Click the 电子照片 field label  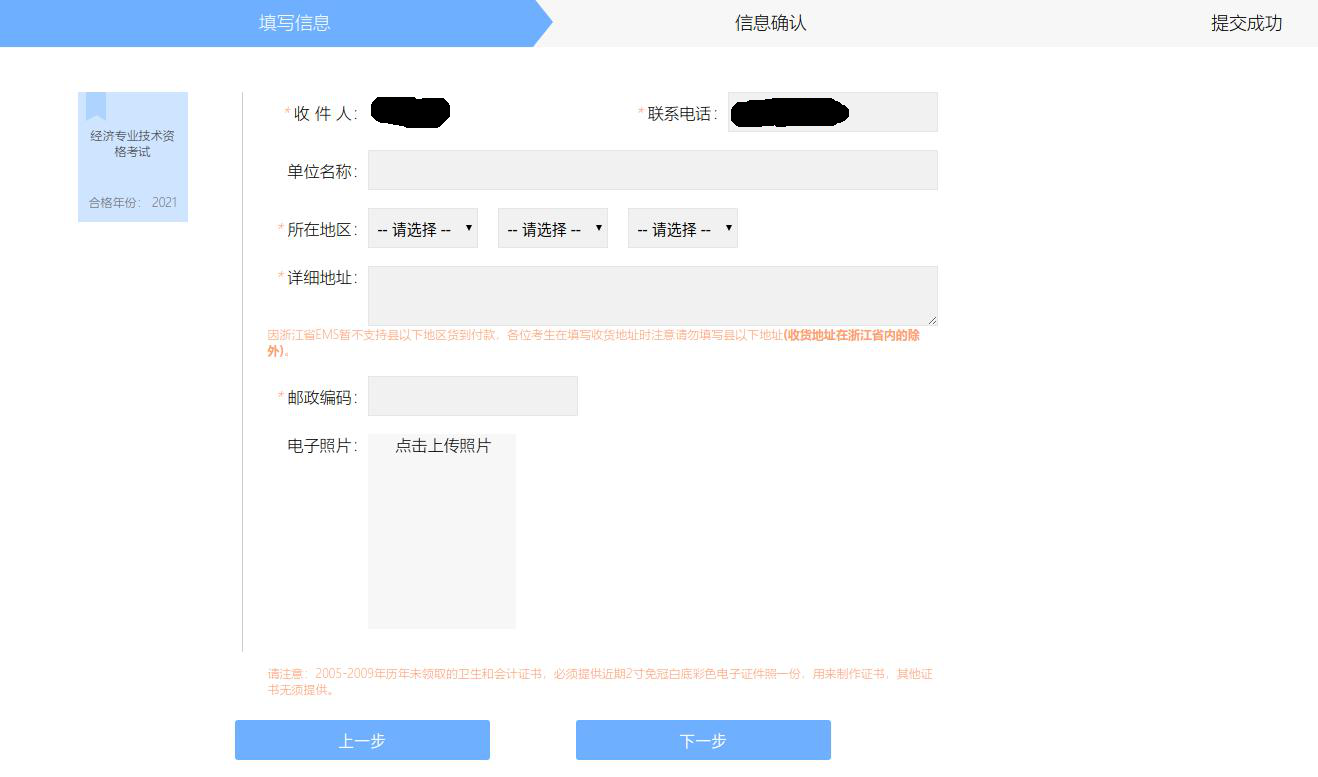[x=321, y=446]
